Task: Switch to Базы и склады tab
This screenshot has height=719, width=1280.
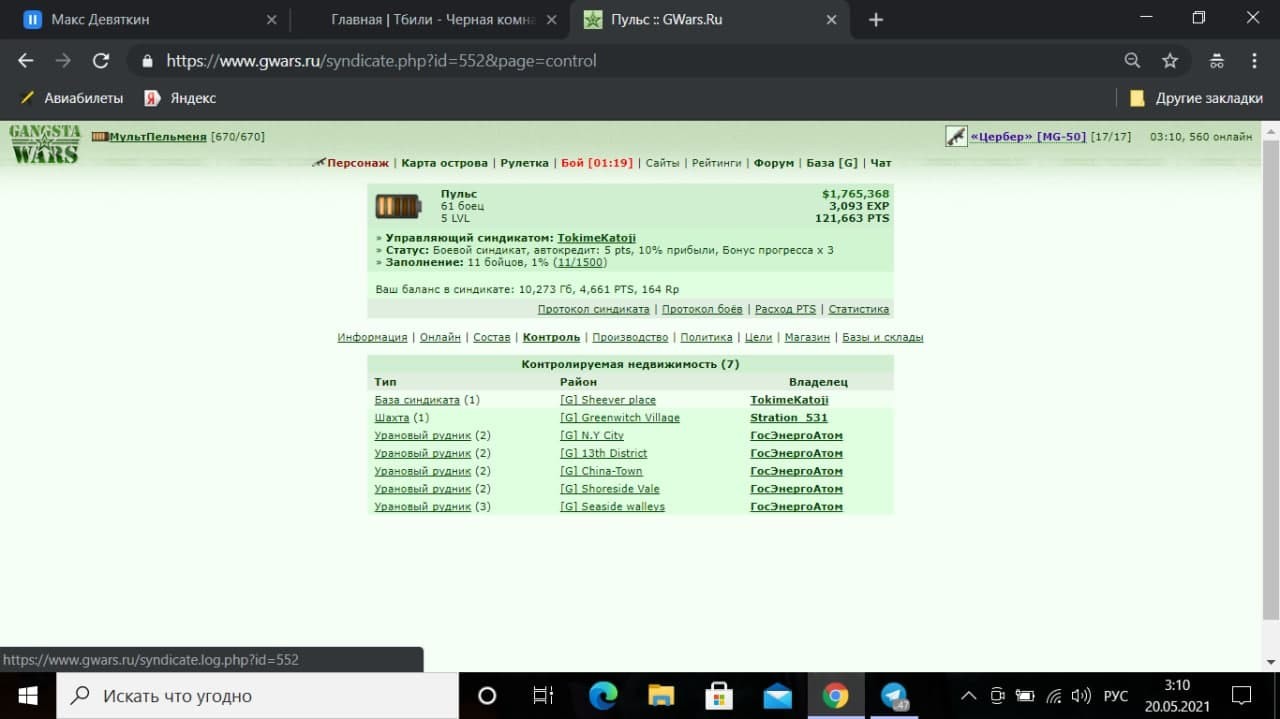Action: point(882,338)
